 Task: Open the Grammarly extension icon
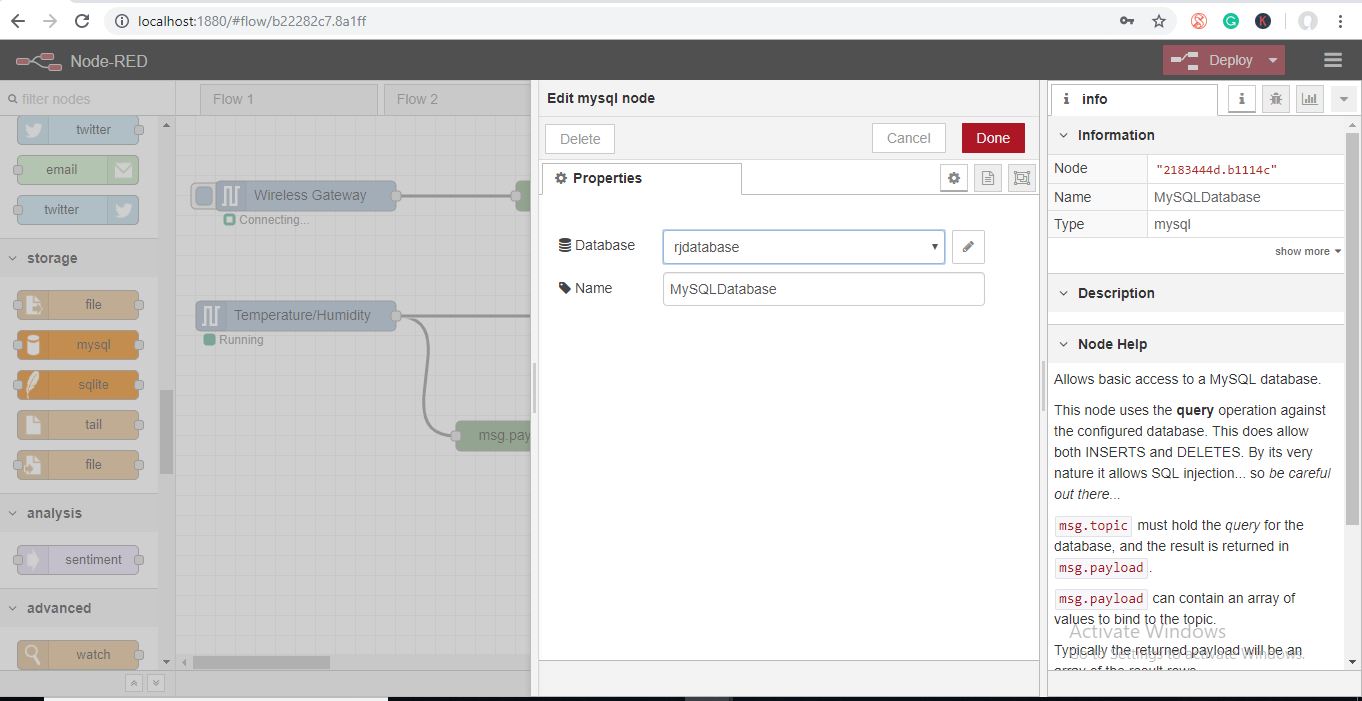1231,20
